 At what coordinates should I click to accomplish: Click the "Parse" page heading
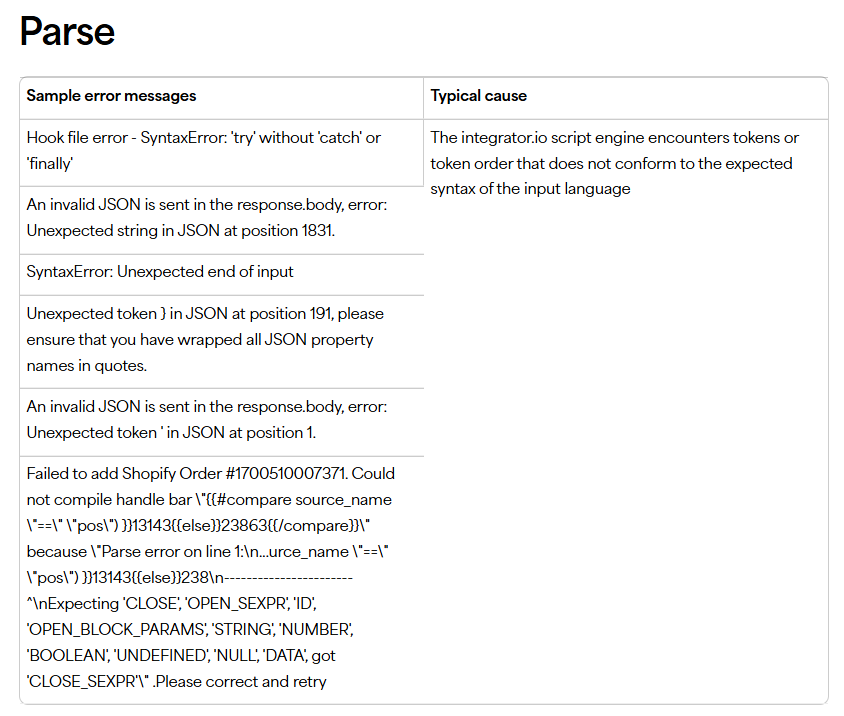(x=68, y=32)
